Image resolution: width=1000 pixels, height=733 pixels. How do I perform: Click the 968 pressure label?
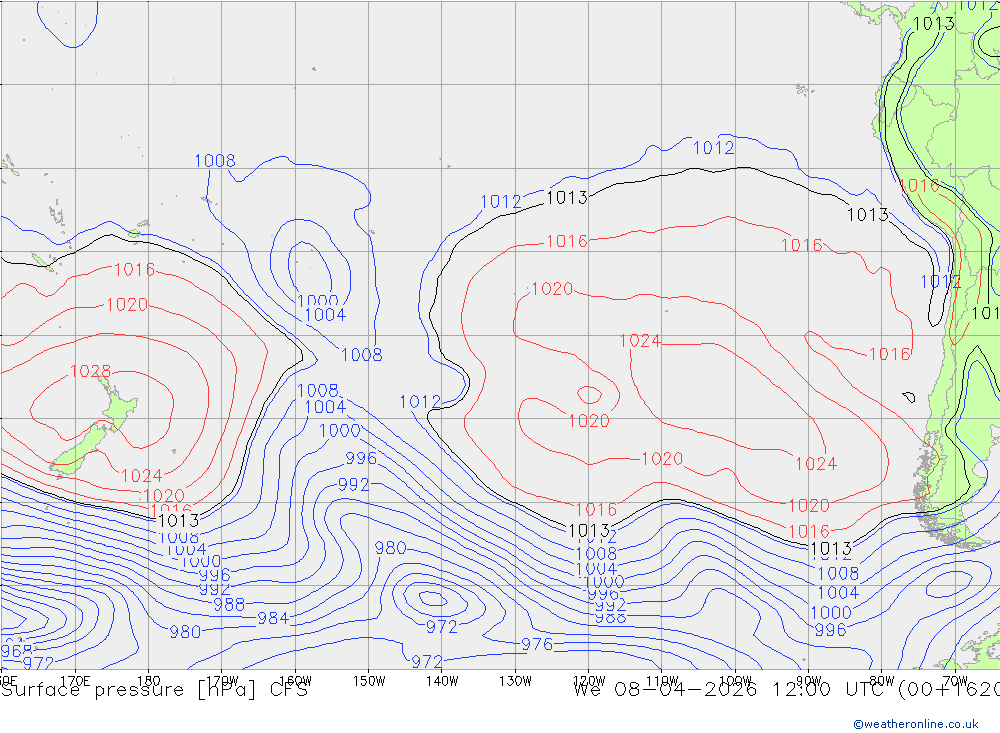tap(16, 651)
